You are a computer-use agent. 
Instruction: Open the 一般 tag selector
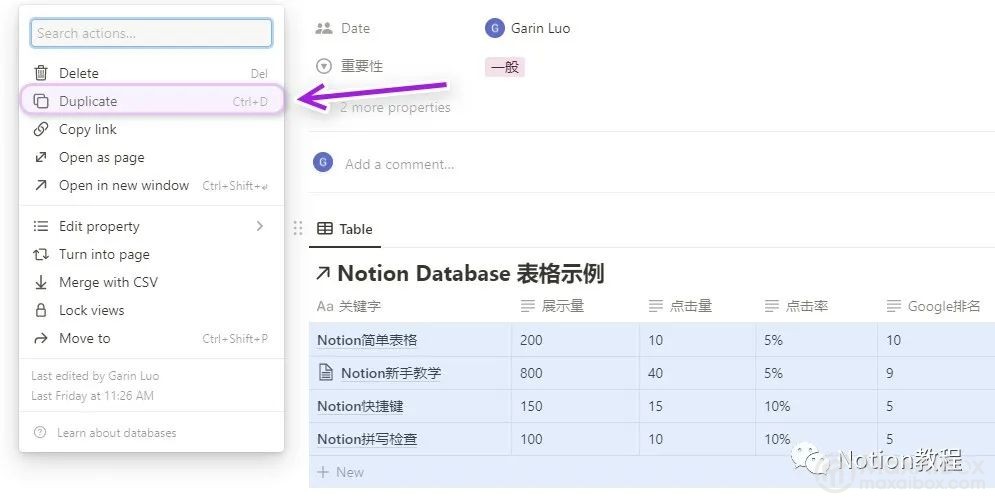tap(505, 67)
